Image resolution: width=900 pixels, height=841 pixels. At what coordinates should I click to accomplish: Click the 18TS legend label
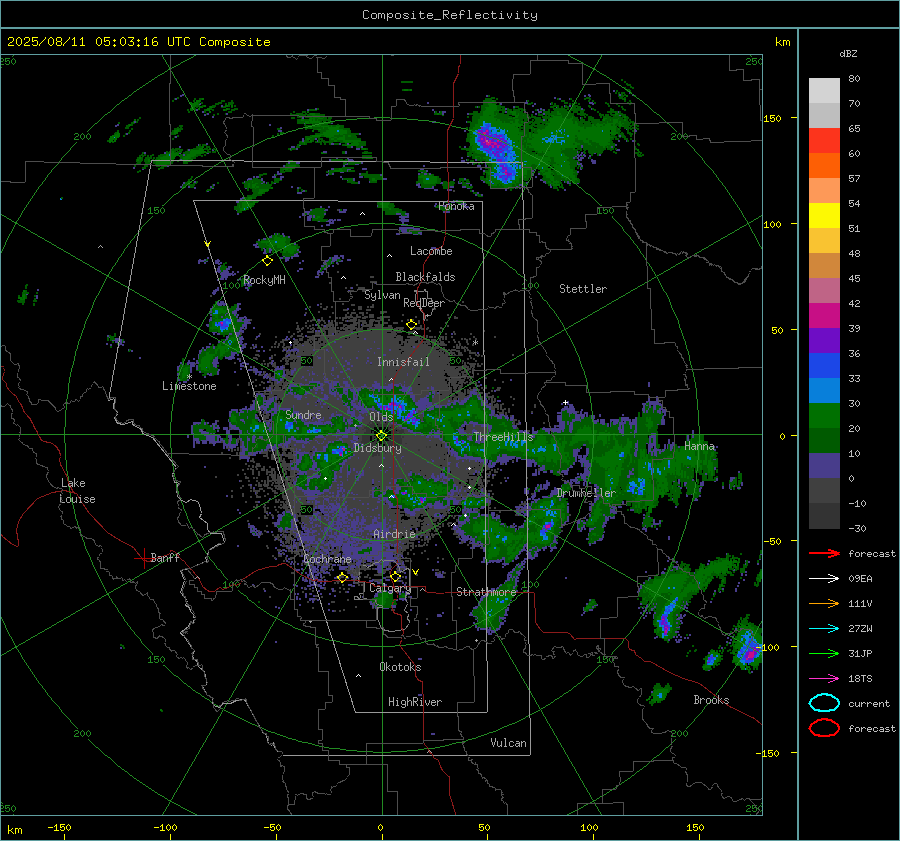(860, 679)
